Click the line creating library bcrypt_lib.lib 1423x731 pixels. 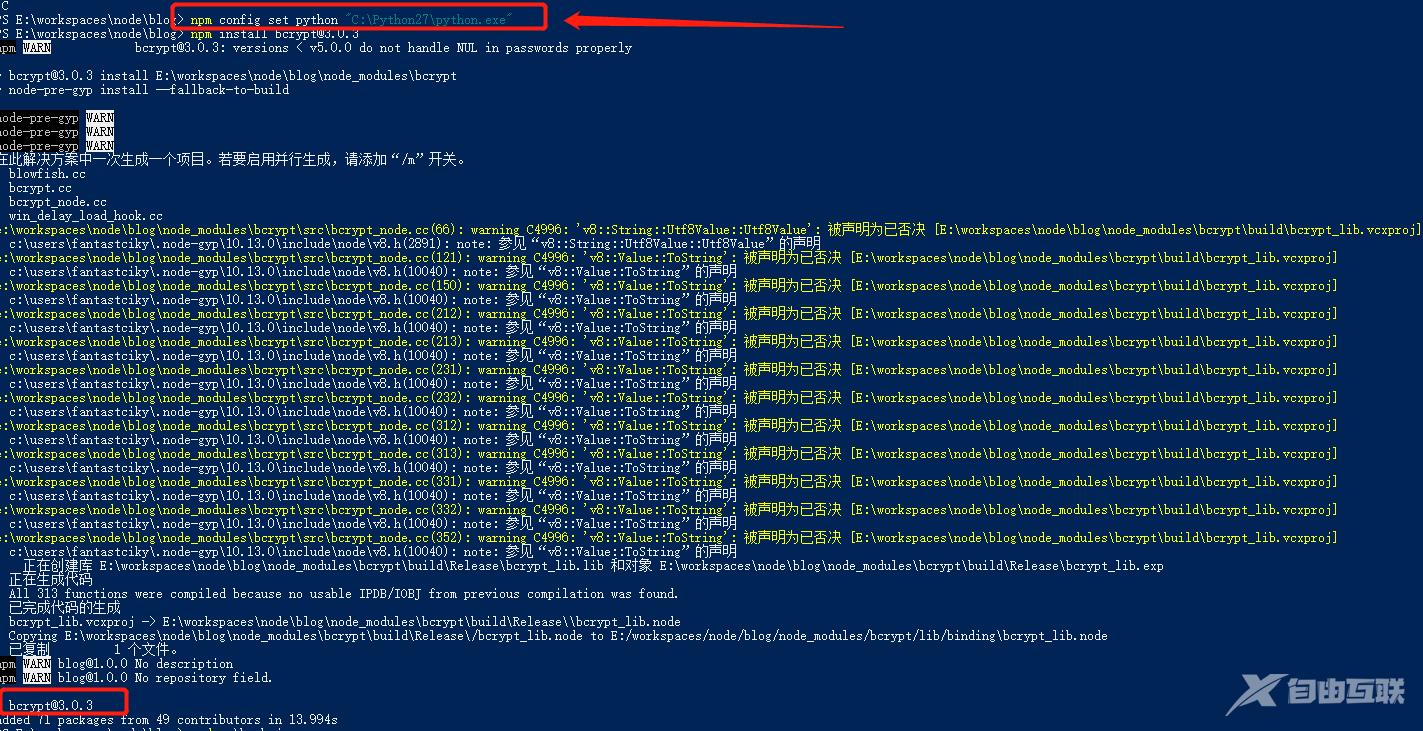pos(593,566)
